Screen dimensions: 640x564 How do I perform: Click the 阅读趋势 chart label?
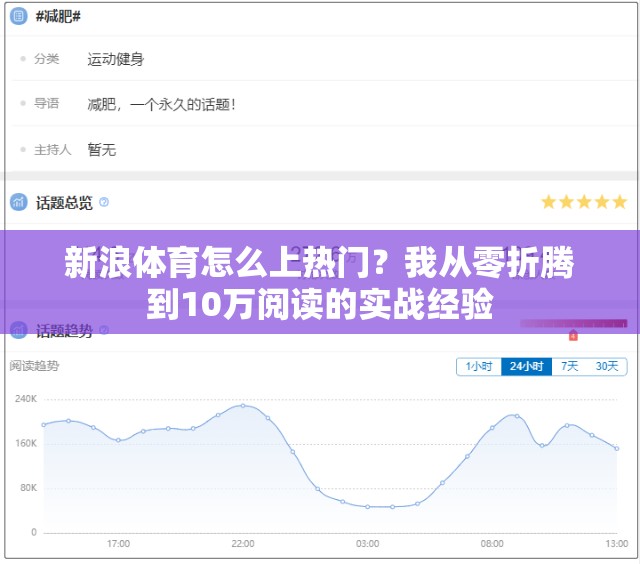point(34,366)
